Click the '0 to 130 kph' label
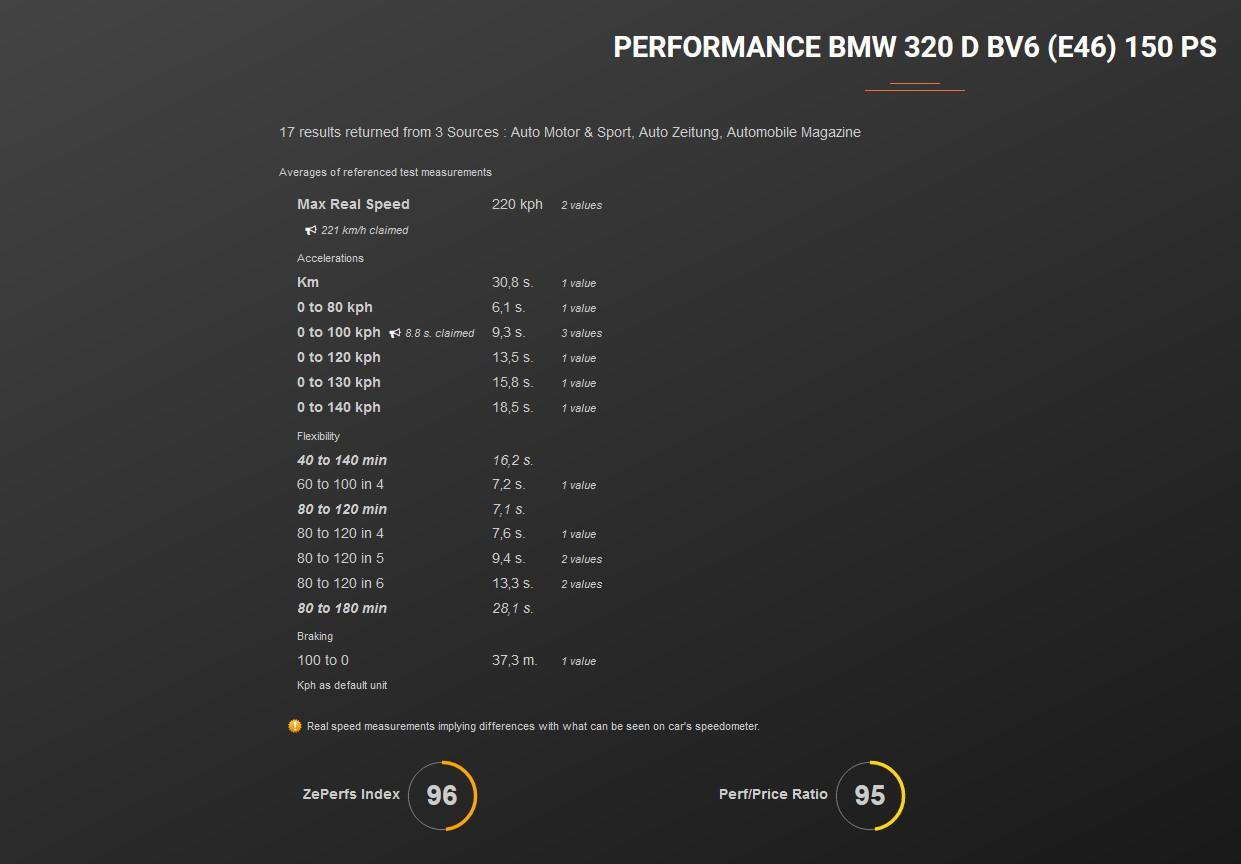 339,382
